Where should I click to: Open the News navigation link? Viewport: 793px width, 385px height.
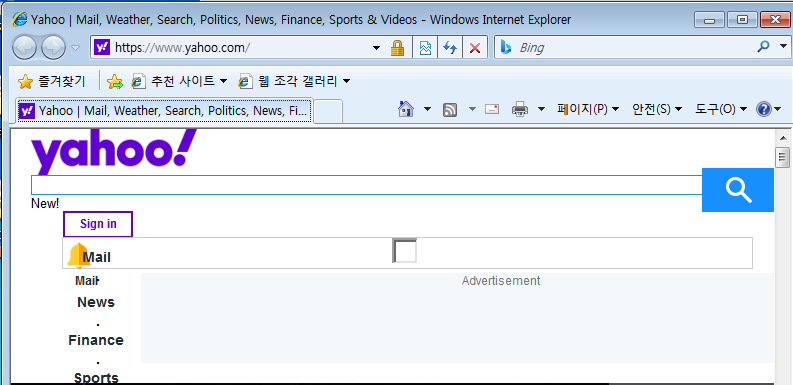coord(96,303)
